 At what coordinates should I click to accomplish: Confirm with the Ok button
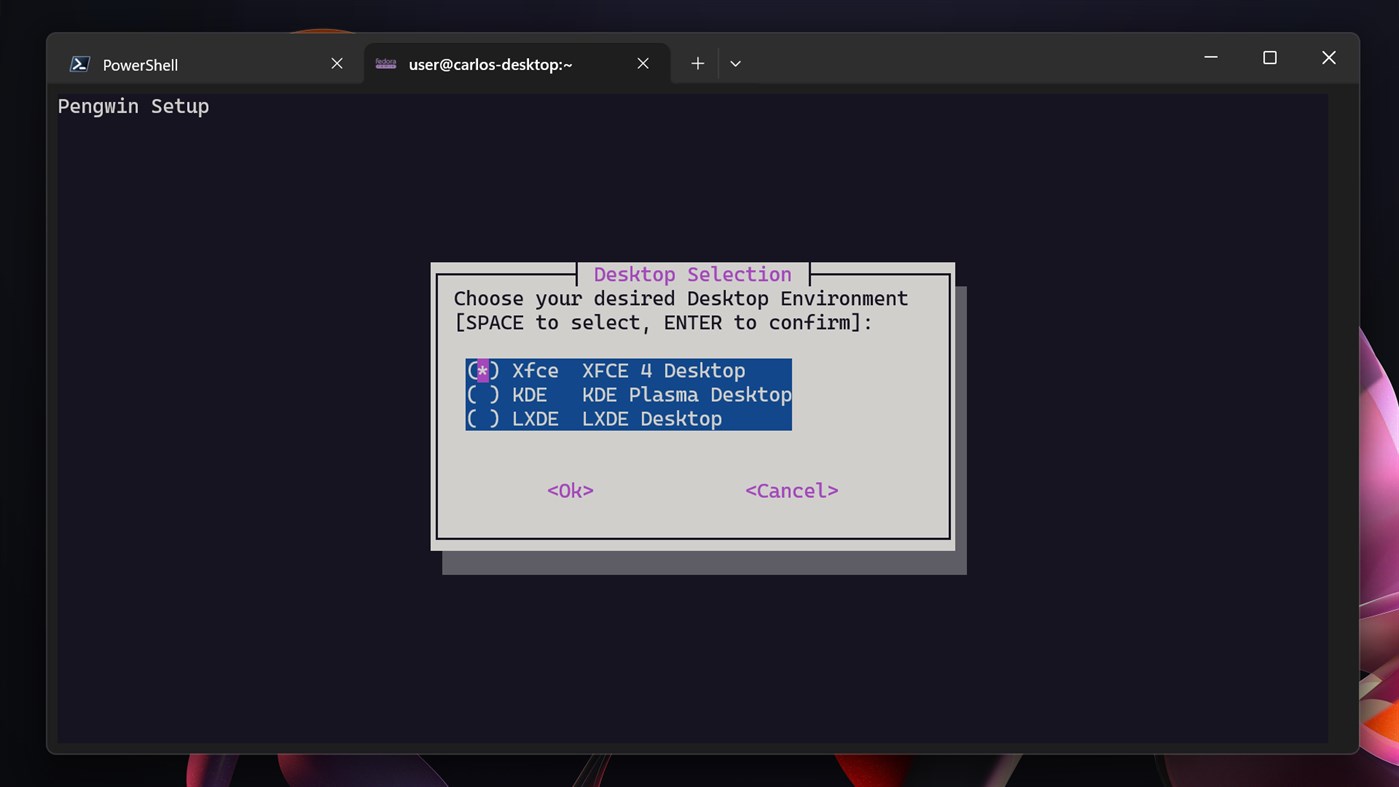point(569,490)
